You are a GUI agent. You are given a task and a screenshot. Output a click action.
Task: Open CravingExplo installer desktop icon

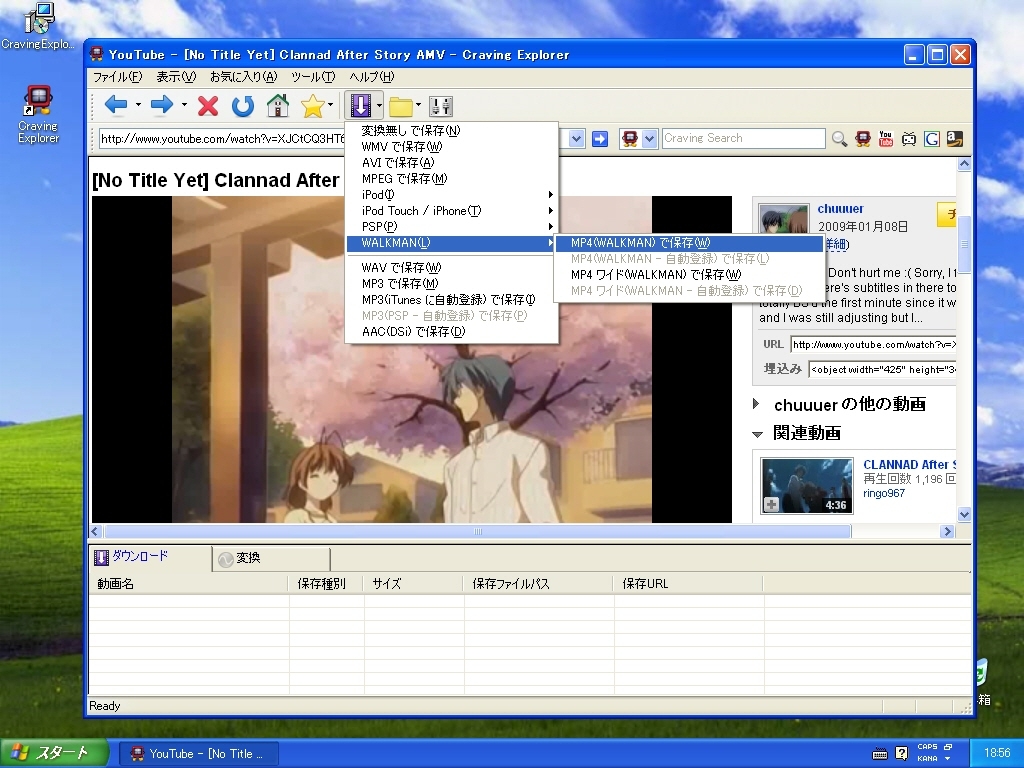point(38,26)
